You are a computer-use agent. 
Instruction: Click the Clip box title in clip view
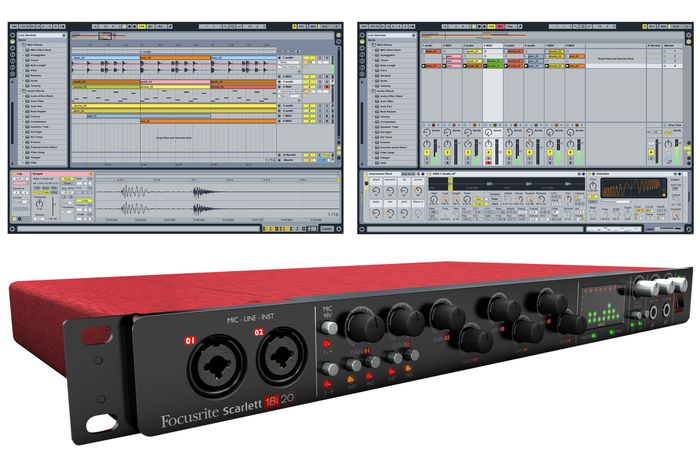[x=20, y=174]
